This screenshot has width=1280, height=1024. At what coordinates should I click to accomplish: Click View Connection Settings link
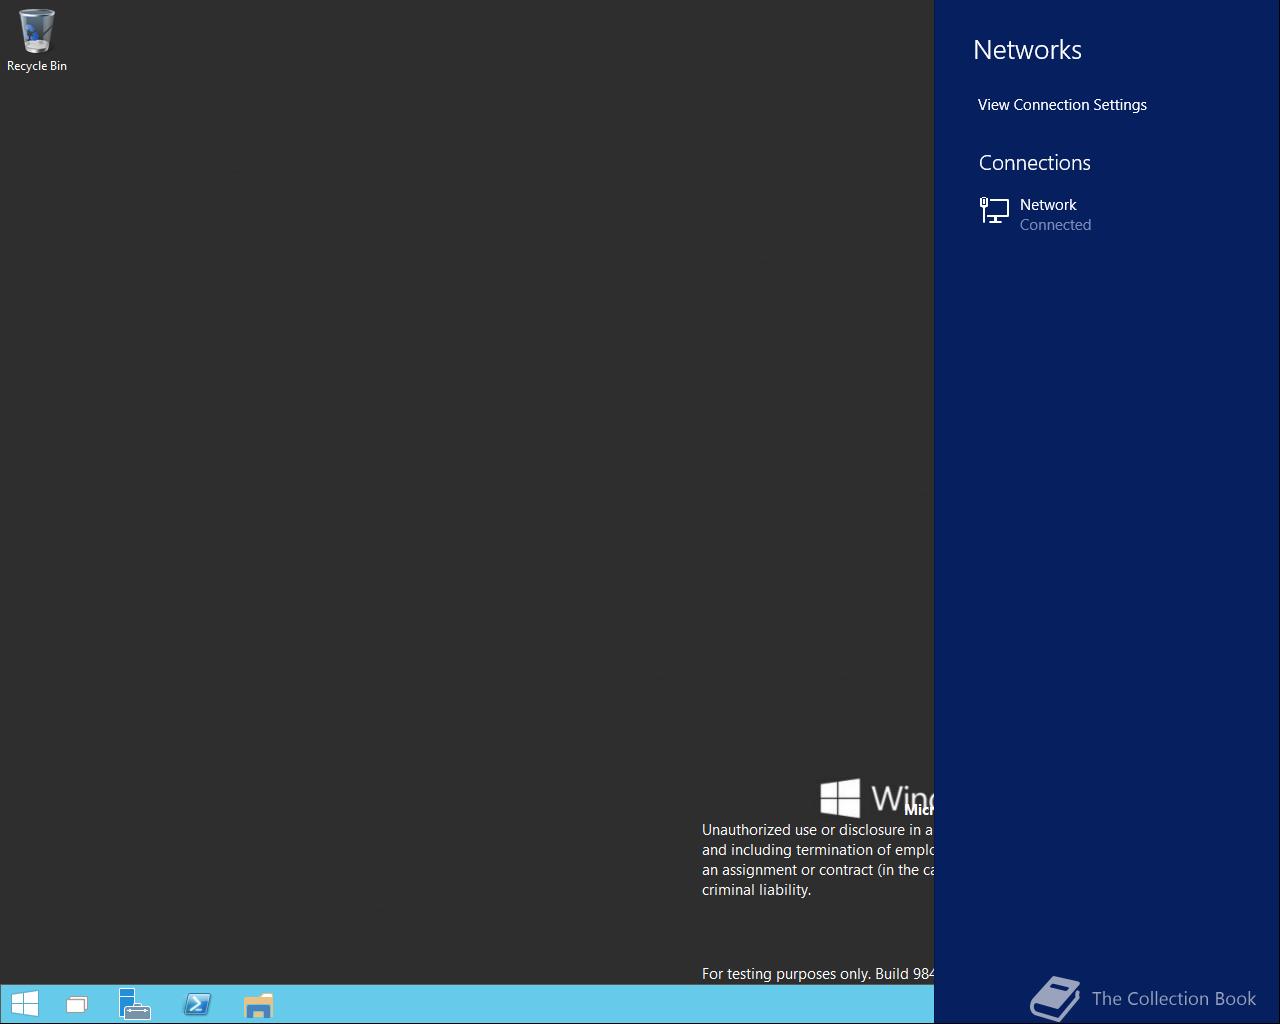click(x=1062, y=105)
